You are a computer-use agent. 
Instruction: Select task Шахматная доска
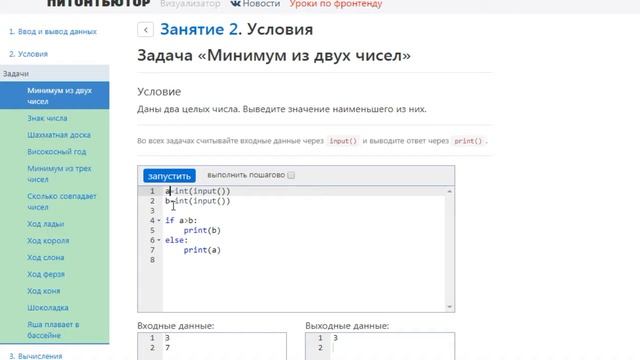(x=59, y=135)
